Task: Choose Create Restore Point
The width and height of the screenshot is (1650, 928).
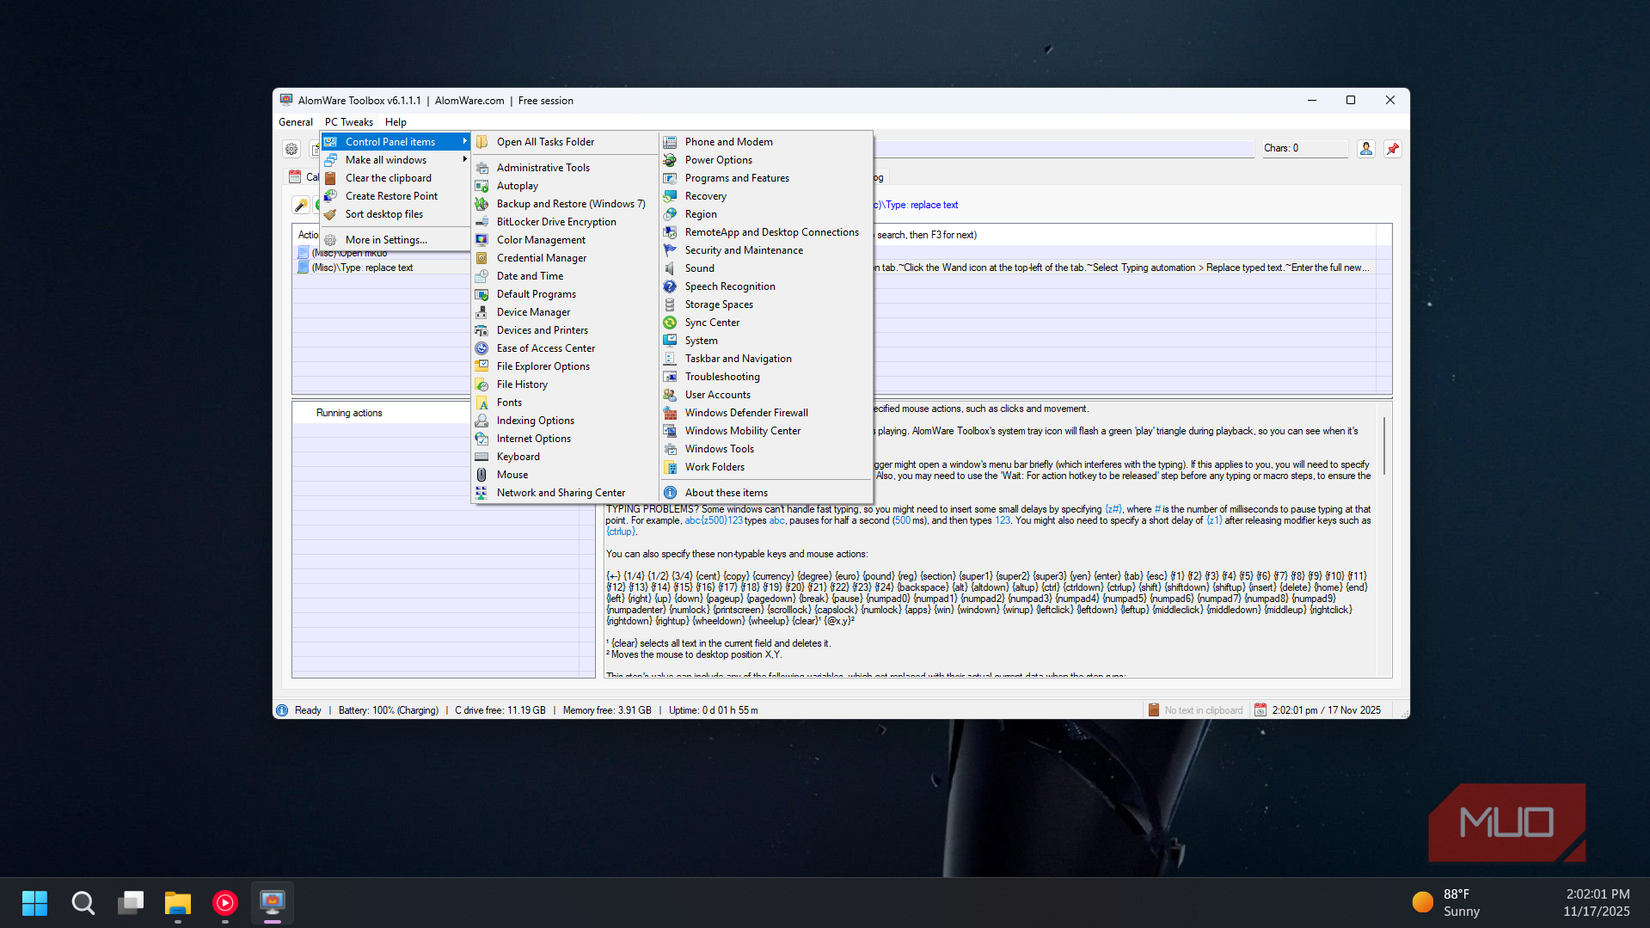Action: (x=391, y=196)
